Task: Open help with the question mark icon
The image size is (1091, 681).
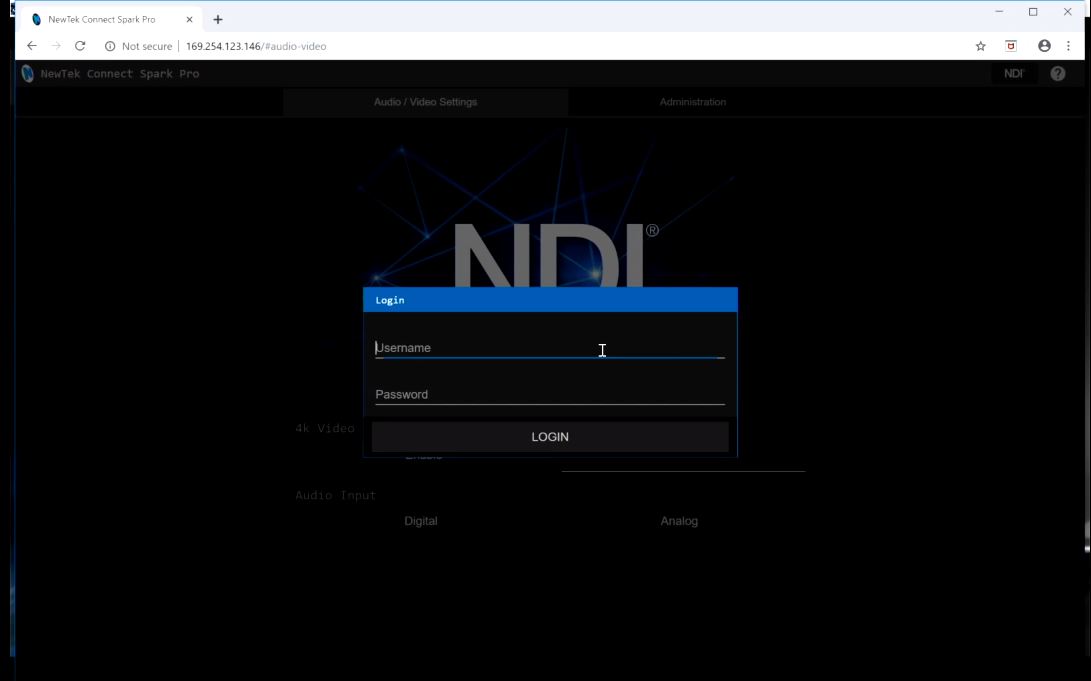Action: point(1058,74)
